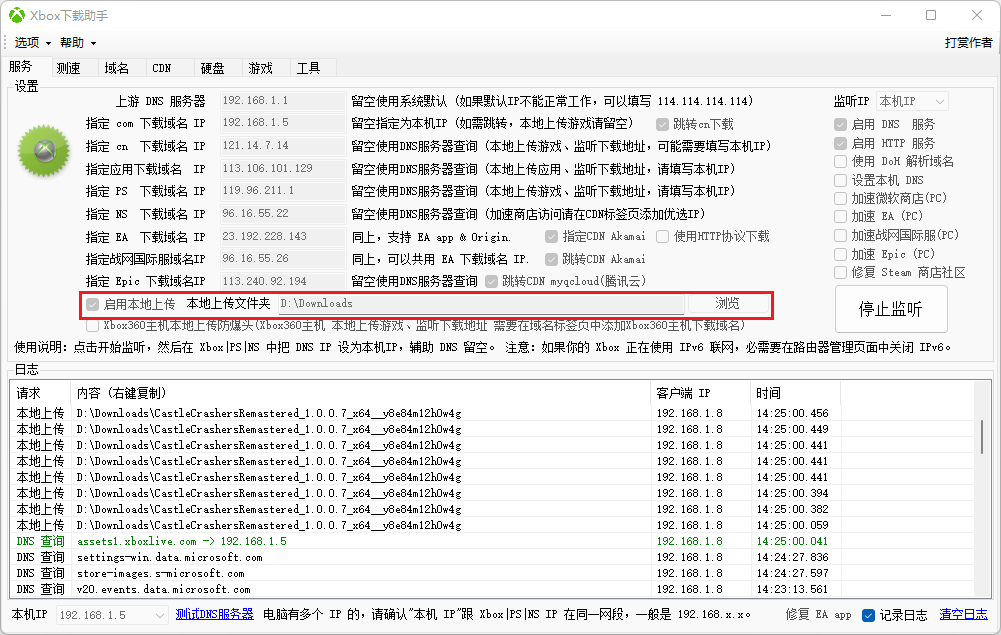This screenshot has height=635, width=1001.
Task: Open the 帮助 menu
Action: click(78, 43)
